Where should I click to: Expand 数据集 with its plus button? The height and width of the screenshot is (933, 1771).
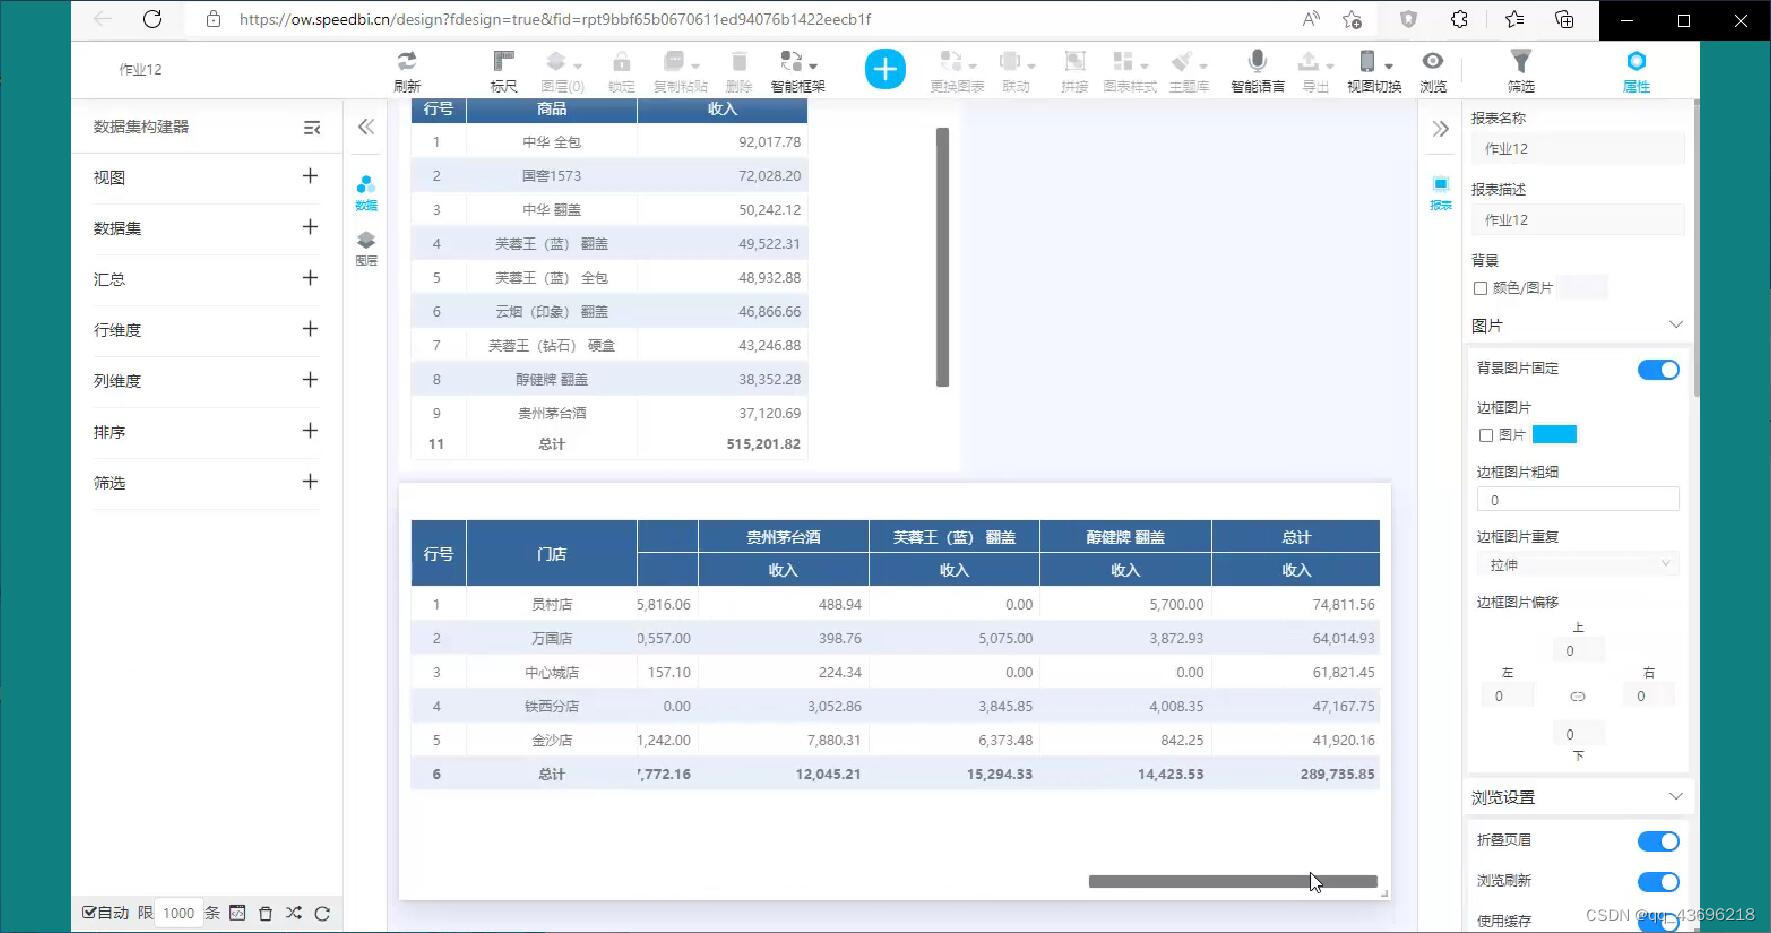click(x=311, y=227)
